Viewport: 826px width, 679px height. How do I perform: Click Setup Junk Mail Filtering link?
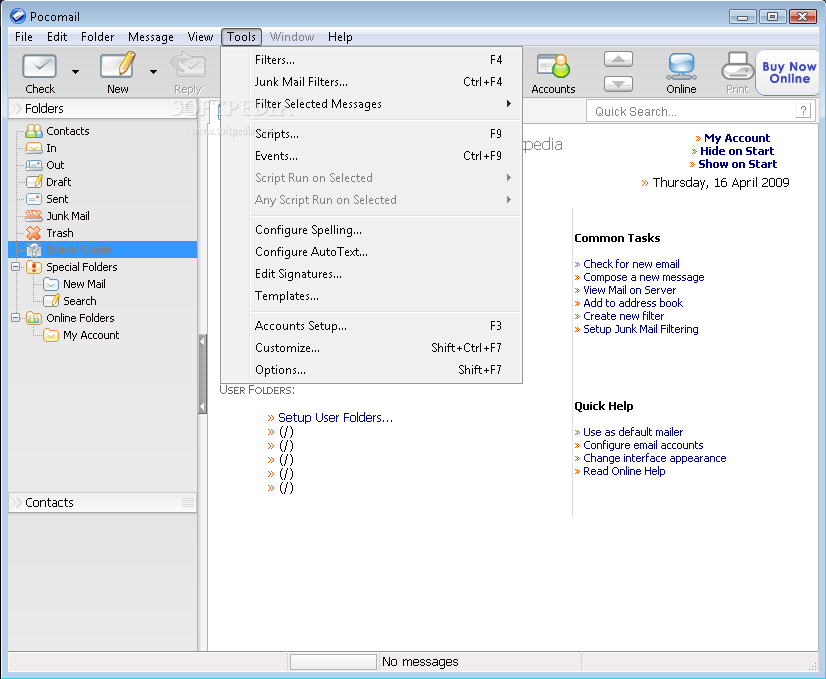pyautogui.click(x=641, y=329)
